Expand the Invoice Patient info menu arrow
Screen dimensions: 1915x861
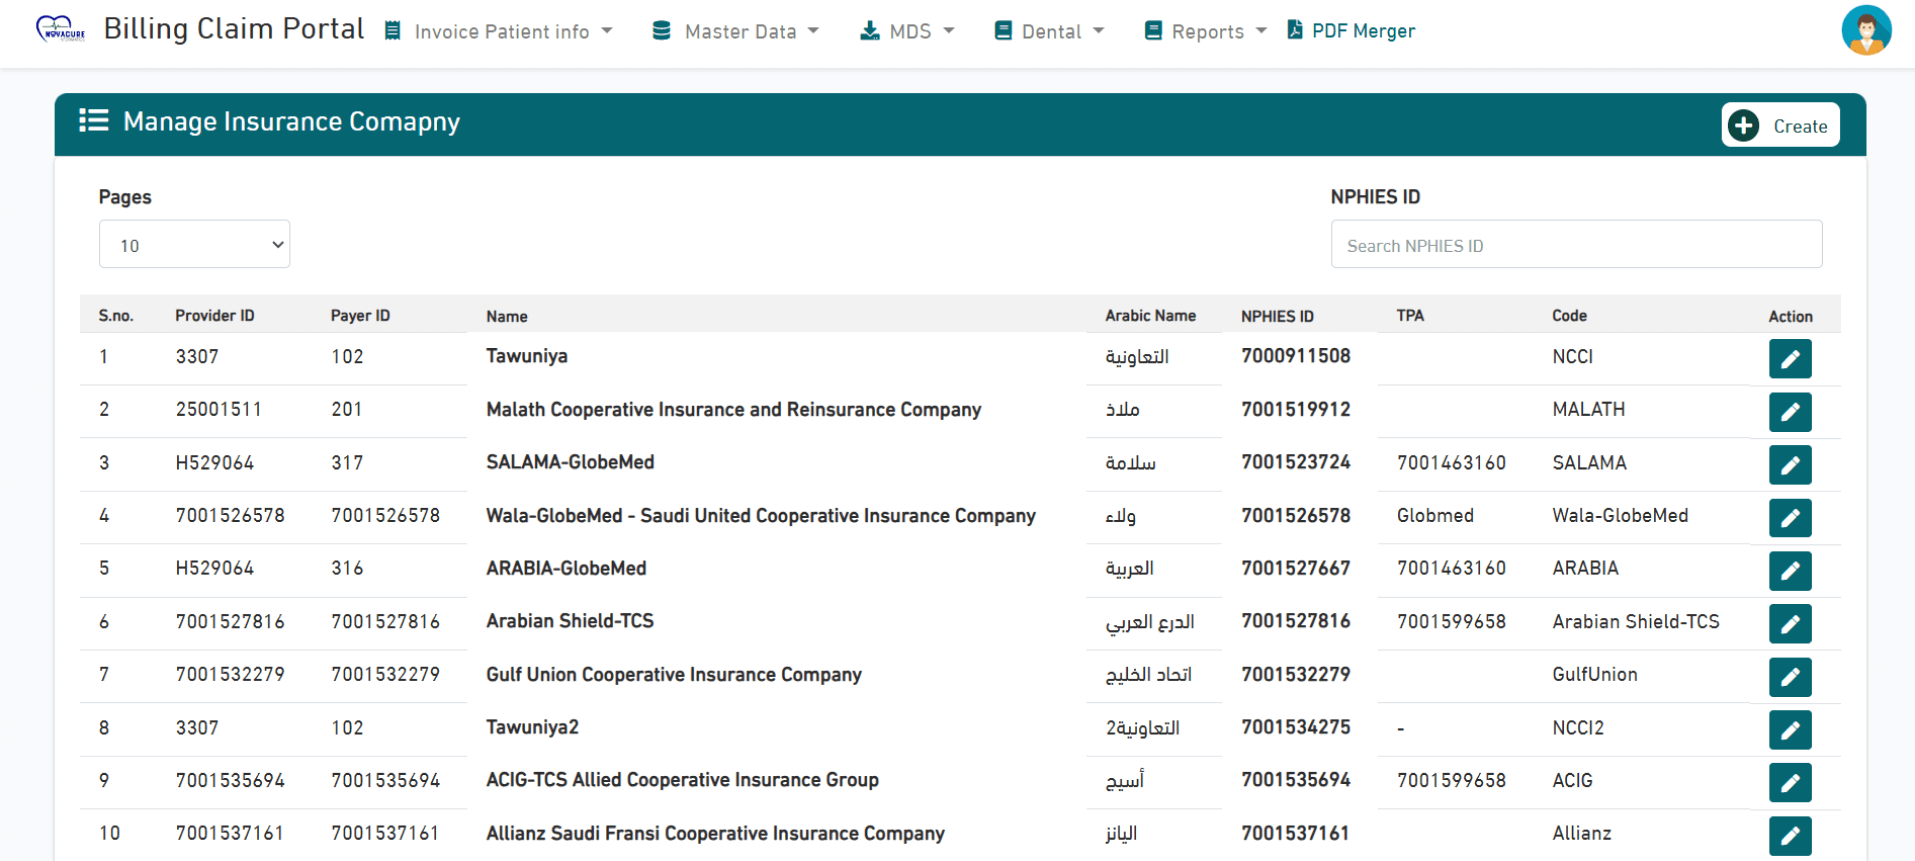[x=607, y=31]
